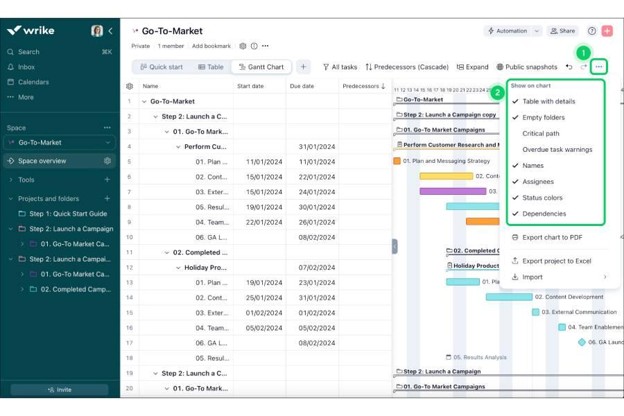Open the More menu in the sidebar
Screen dimensions: 624x416
coord(25,97)
